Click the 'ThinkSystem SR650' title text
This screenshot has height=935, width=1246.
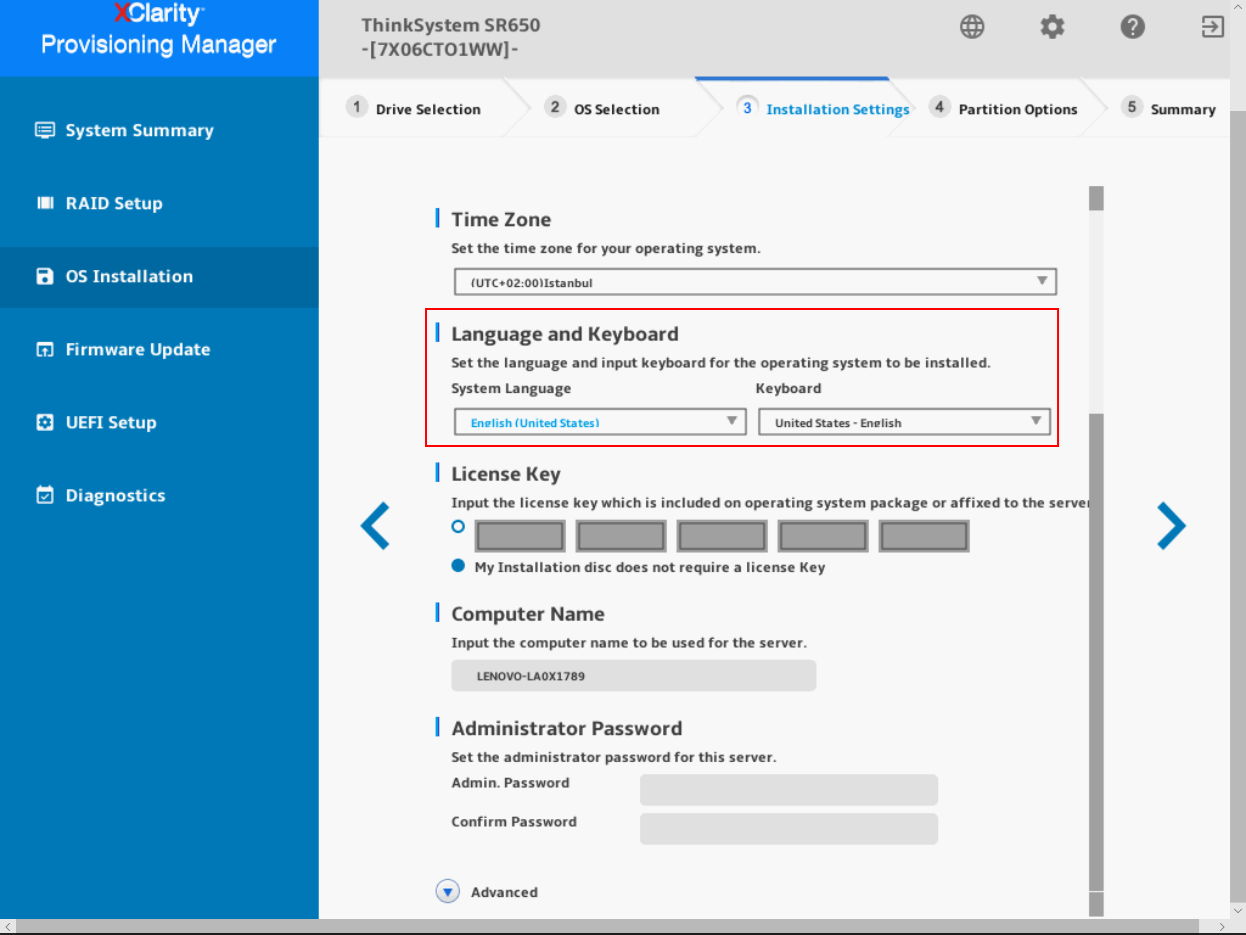pyautogui.click(x=450, y=25)
